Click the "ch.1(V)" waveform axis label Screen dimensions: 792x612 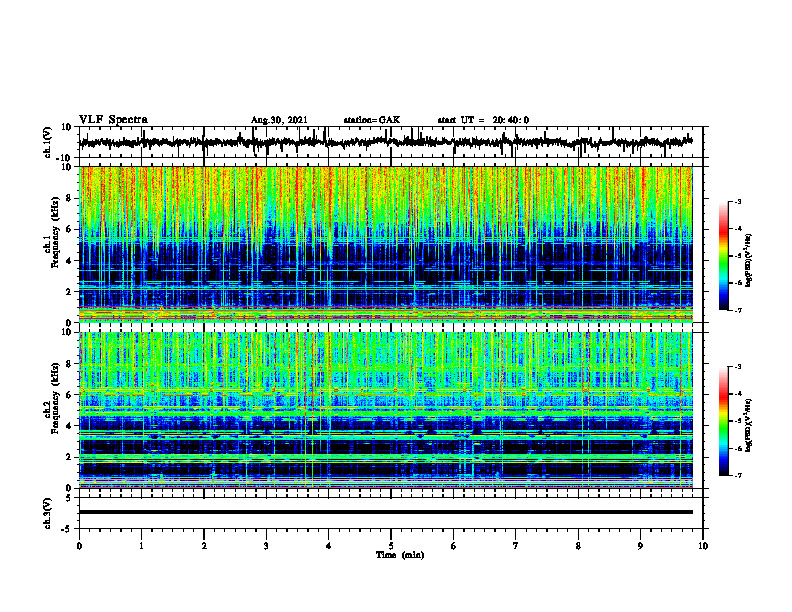point(48,142)
